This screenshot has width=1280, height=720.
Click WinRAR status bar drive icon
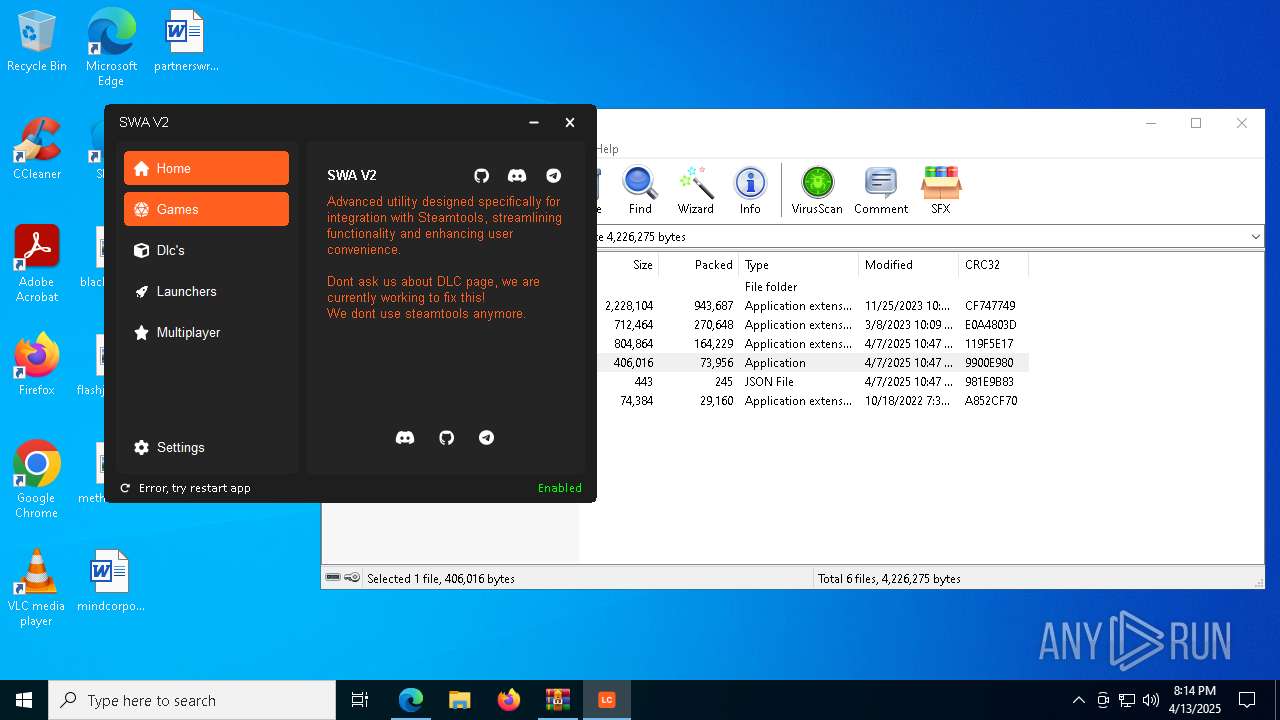[x=333, y=578]
